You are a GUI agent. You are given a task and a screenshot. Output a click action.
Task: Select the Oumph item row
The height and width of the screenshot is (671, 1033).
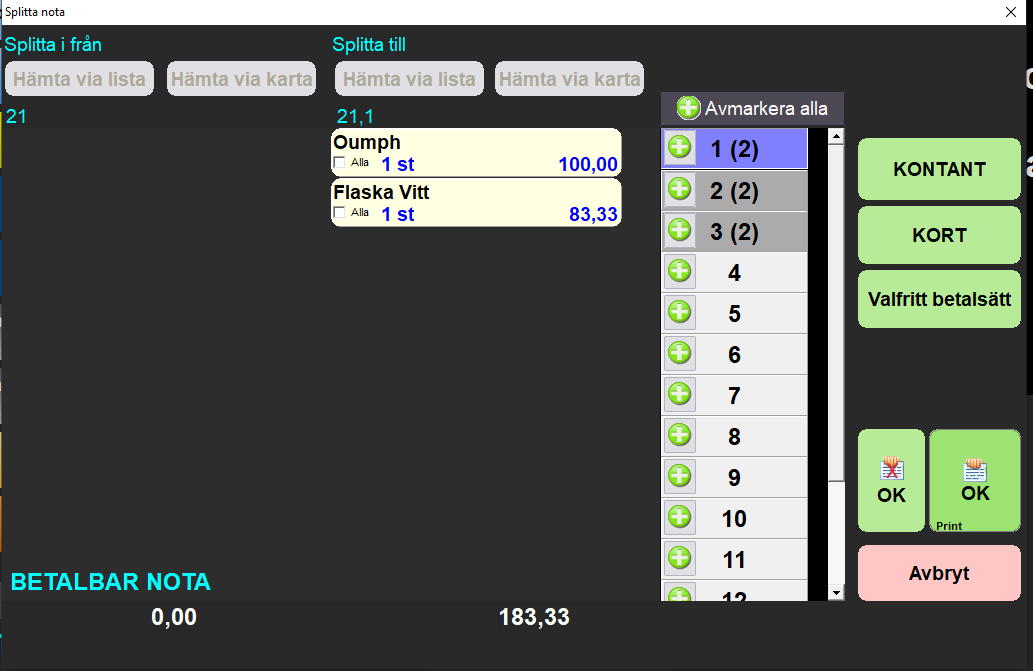pos(476,143)
